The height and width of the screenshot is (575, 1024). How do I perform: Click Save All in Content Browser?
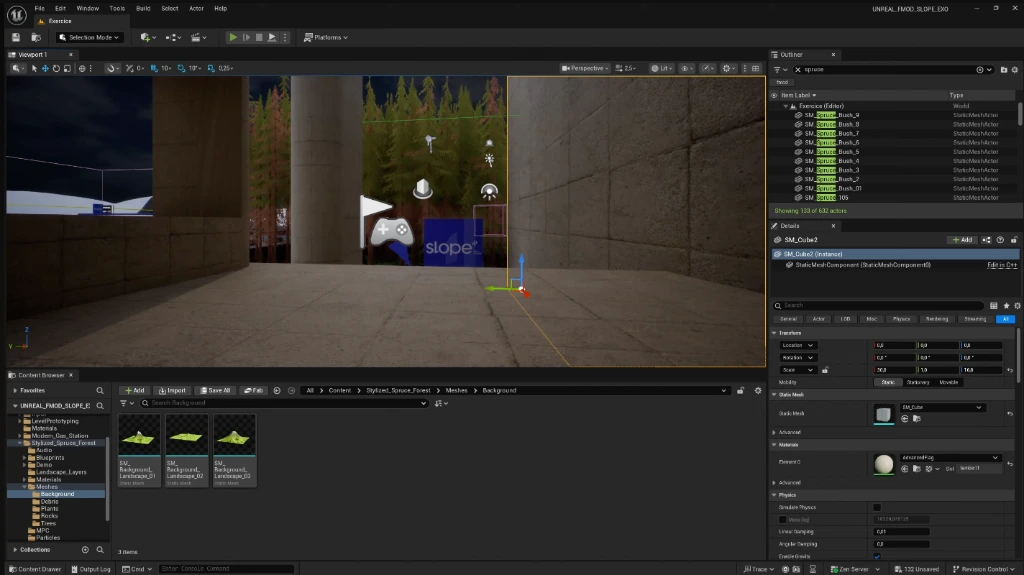coord(216,390)
